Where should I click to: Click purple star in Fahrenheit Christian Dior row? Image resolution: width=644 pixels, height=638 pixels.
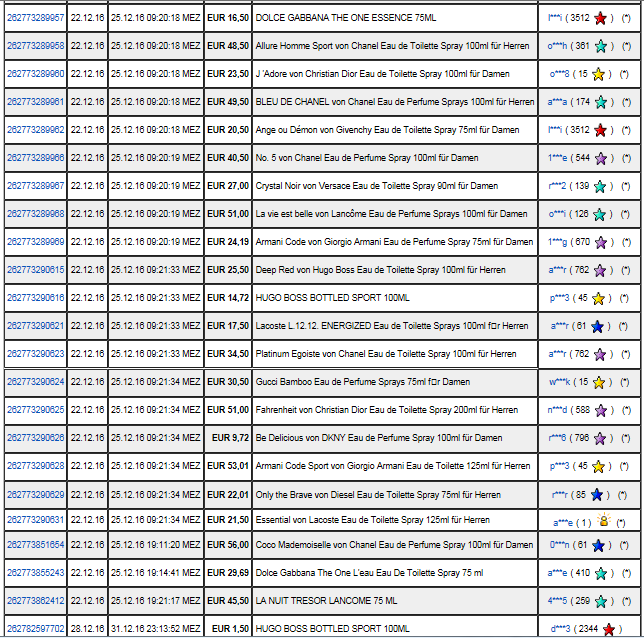click(x=600, y=410)
